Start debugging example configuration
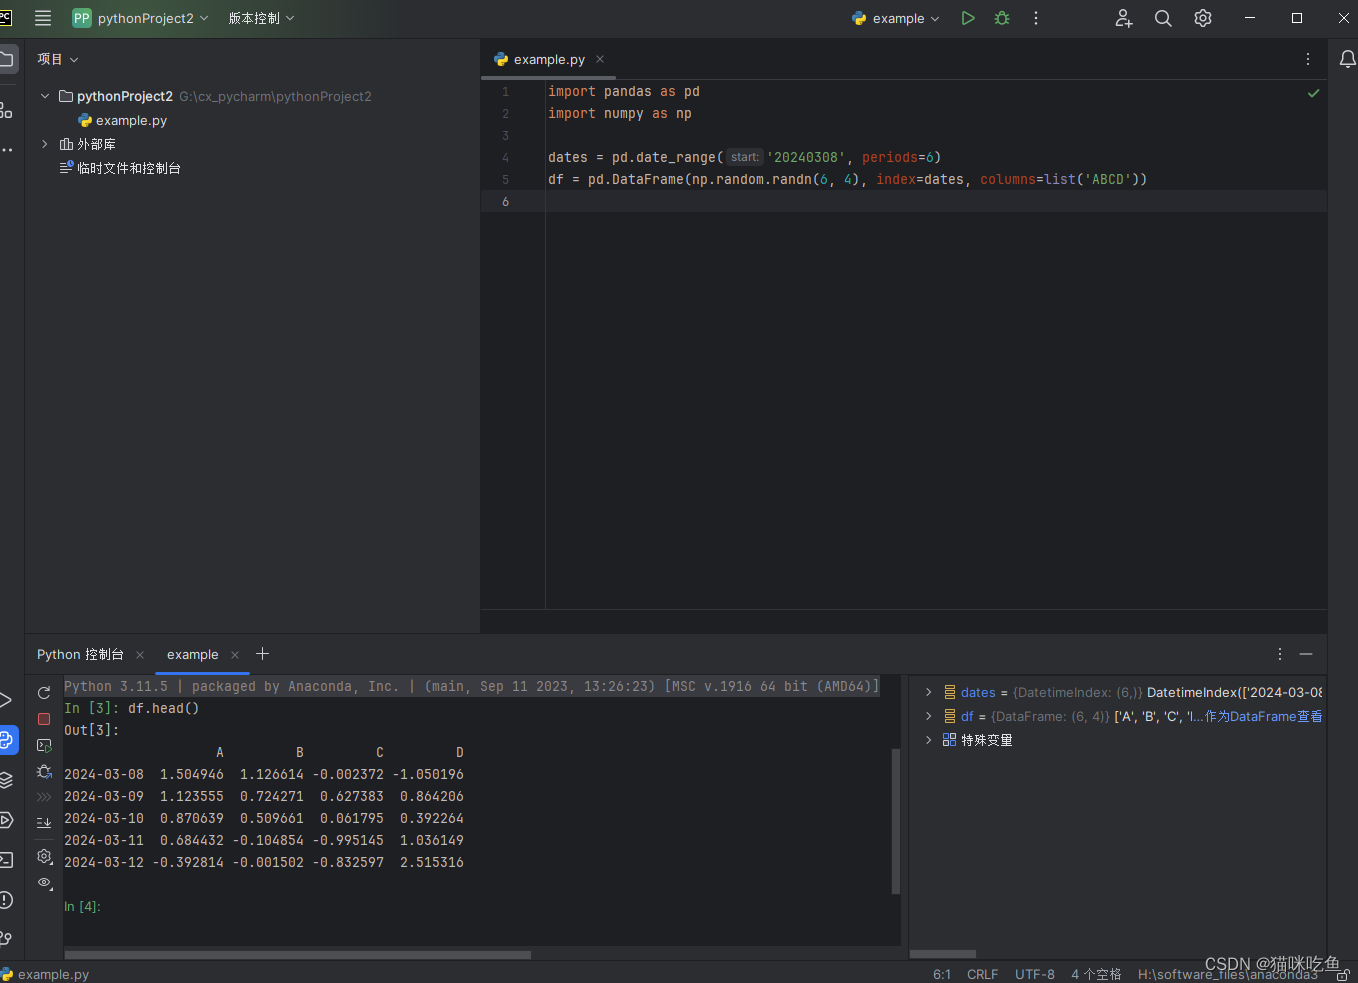The height and width of the screenshot is (983, 1358). coord(1002,18)
